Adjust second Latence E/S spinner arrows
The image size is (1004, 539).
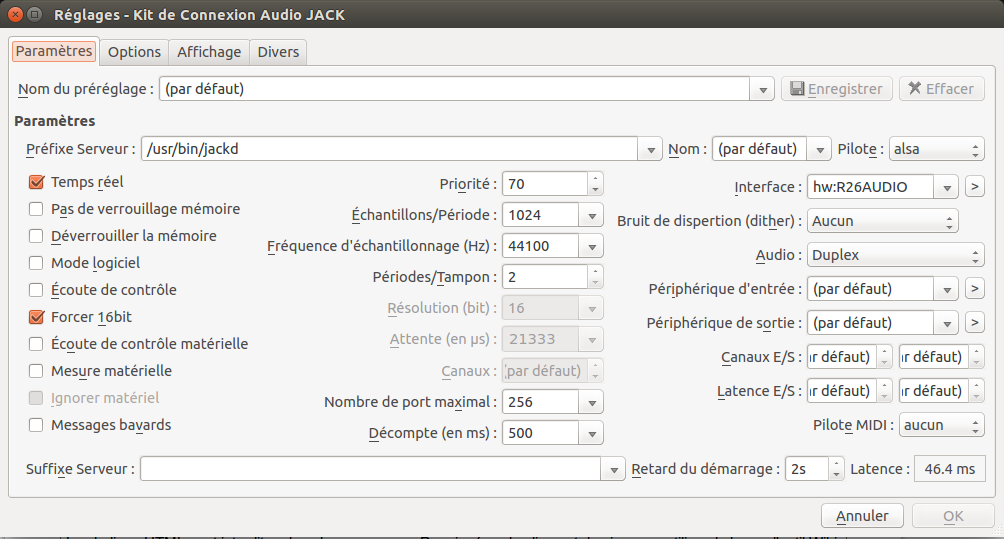(976, 390)
